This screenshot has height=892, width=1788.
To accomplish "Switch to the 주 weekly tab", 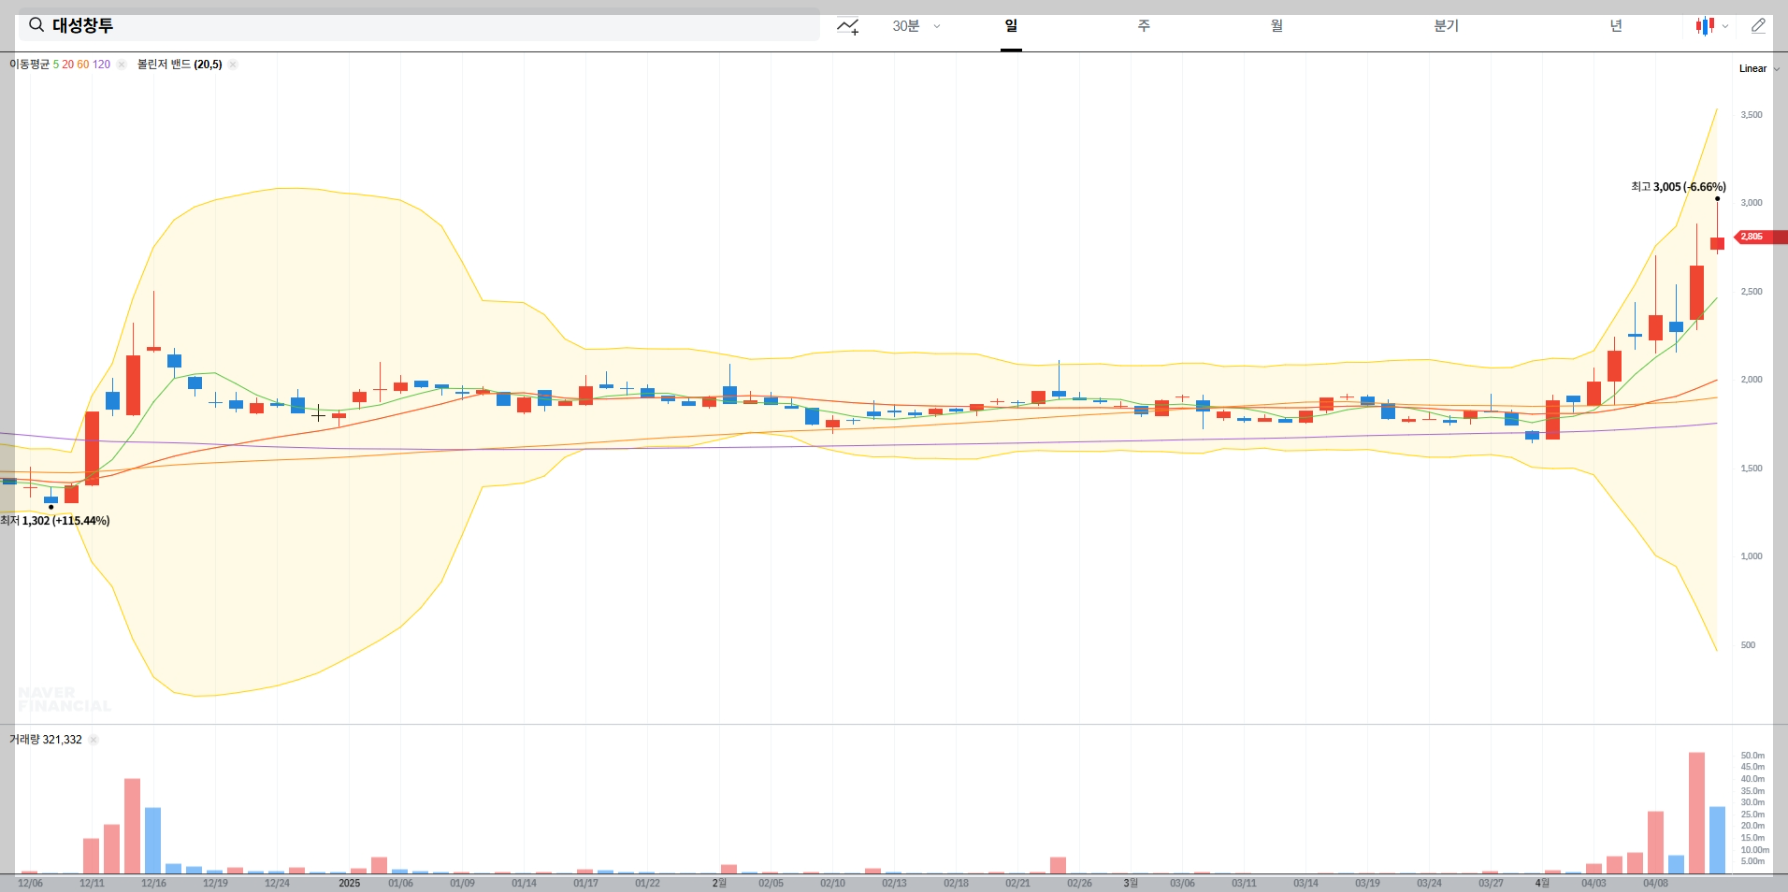I will [1144, 26].
